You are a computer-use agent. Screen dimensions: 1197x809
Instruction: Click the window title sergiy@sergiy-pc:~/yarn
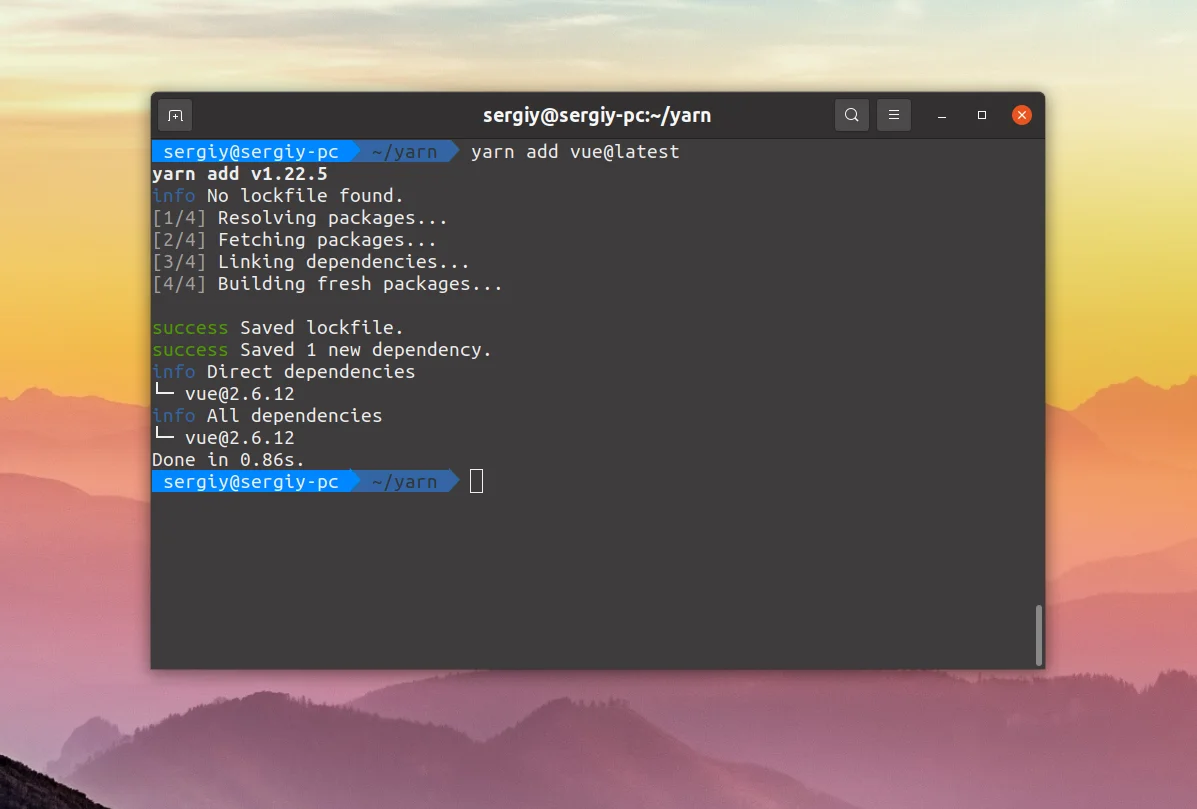(597, 115)
